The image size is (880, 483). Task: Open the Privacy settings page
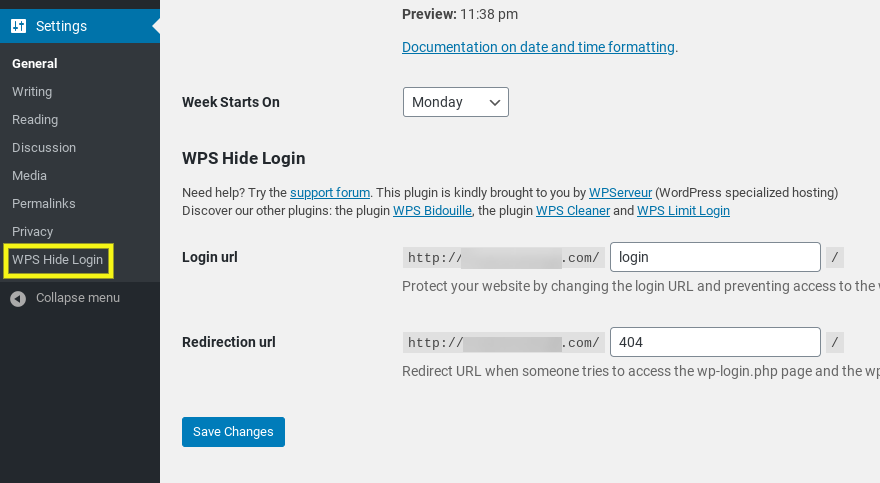pyautogui.click(x=33, y=232)
